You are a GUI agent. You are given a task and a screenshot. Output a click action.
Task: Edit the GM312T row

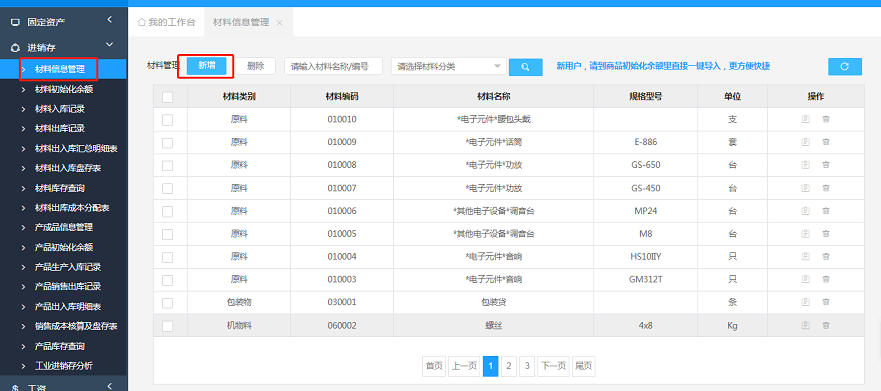click(x=805, y=279)
